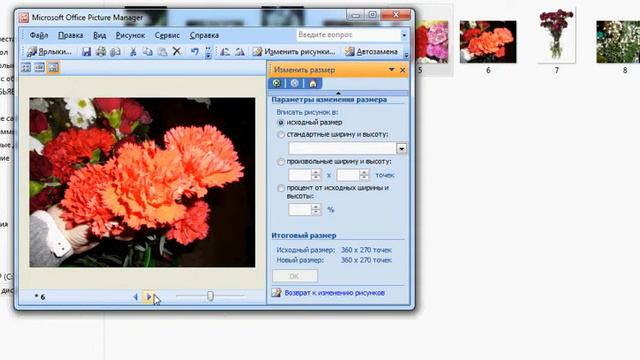Open the Сервис menu
This screenshot has height=360, width=640.
[167, 36]
